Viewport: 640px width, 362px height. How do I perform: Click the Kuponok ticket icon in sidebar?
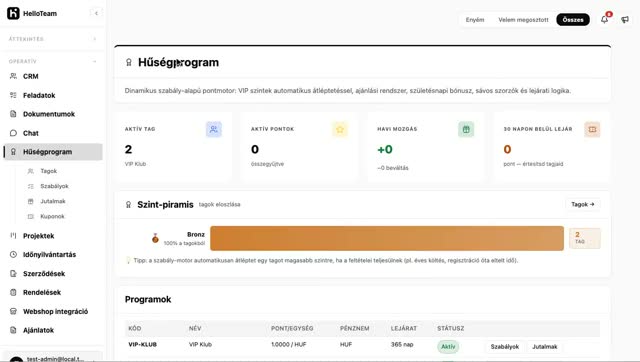coord(31,216)
